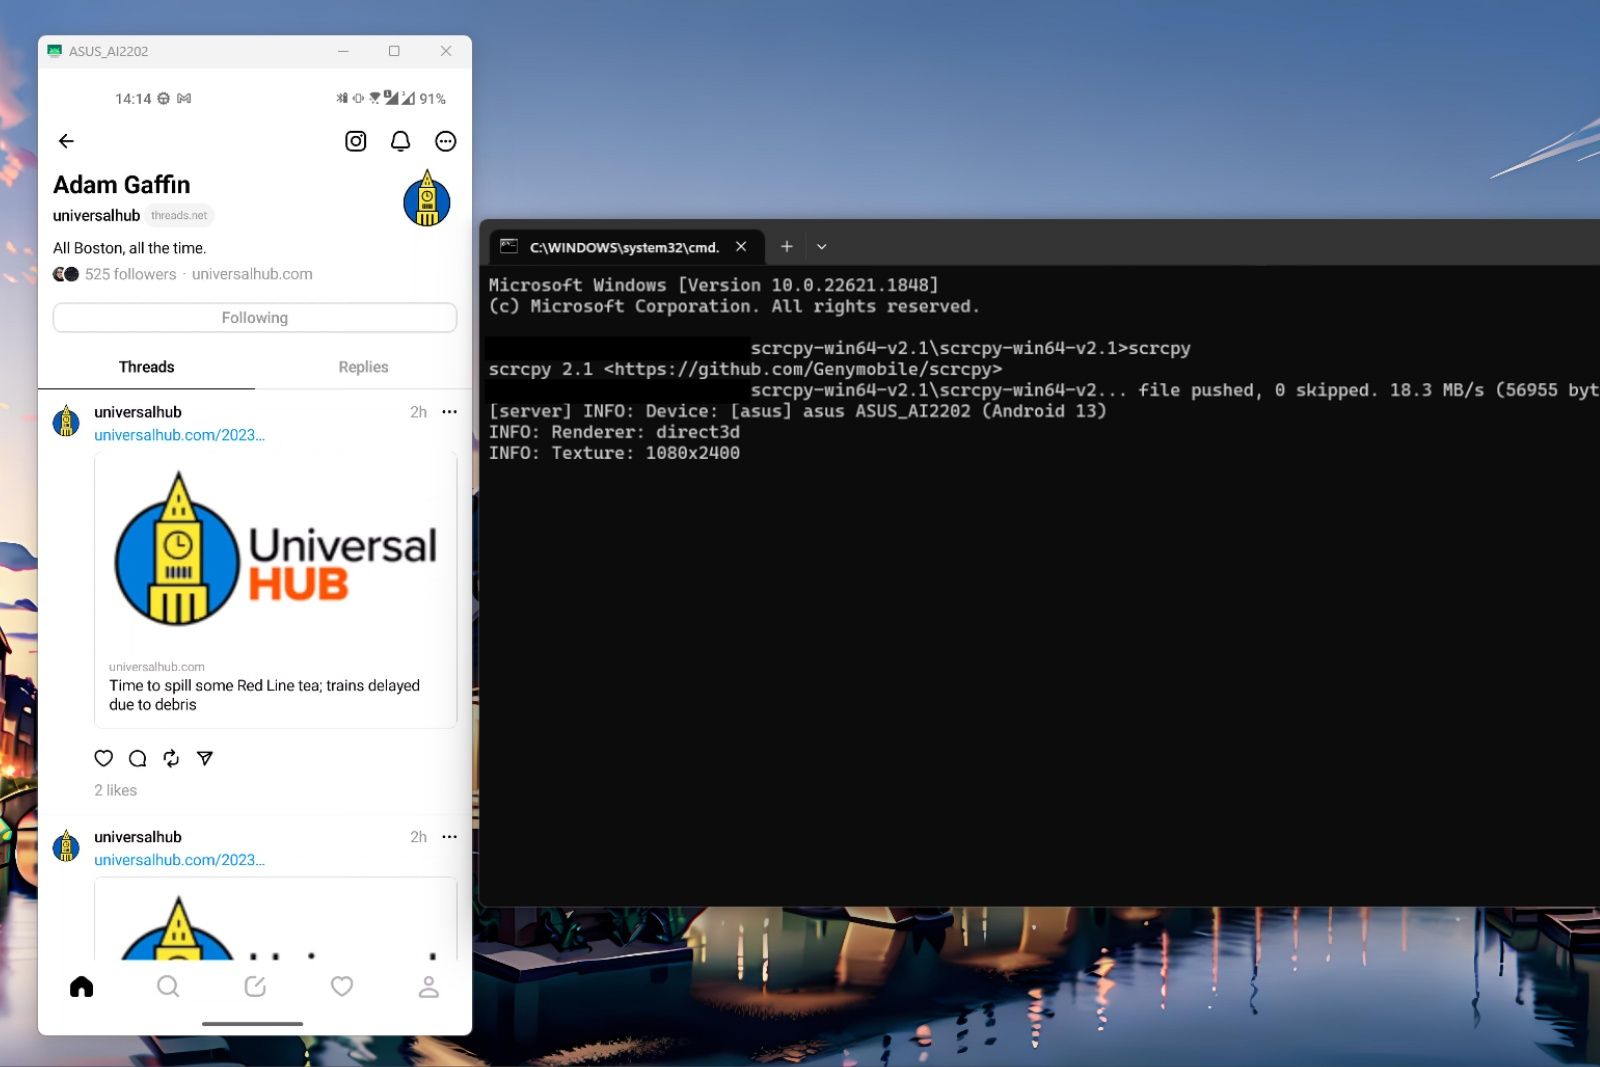This screenshot has width=1600, height=1067.
Task: Click the Renderer: direct3d terminal line
Action: [614, 432]
